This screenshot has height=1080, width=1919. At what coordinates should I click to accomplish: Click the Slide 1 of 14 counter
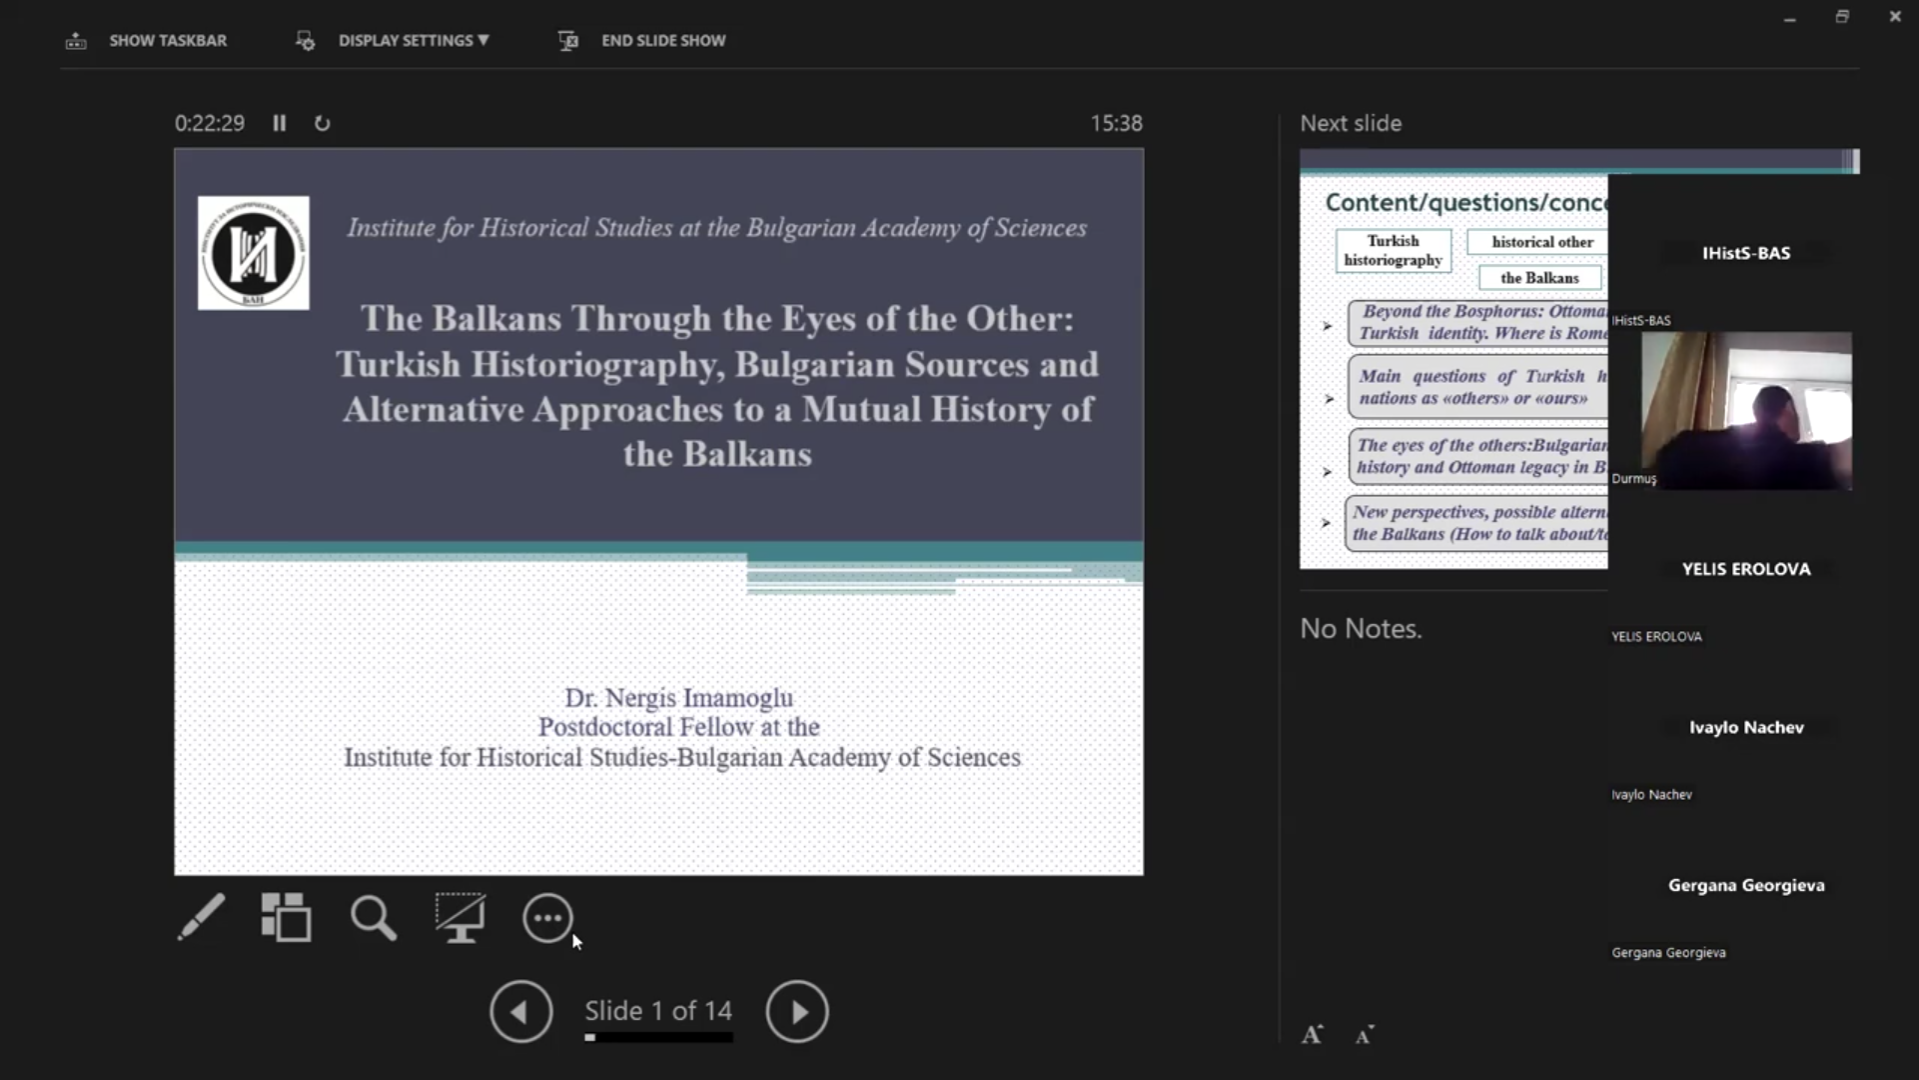click(x=658, y=1010)
